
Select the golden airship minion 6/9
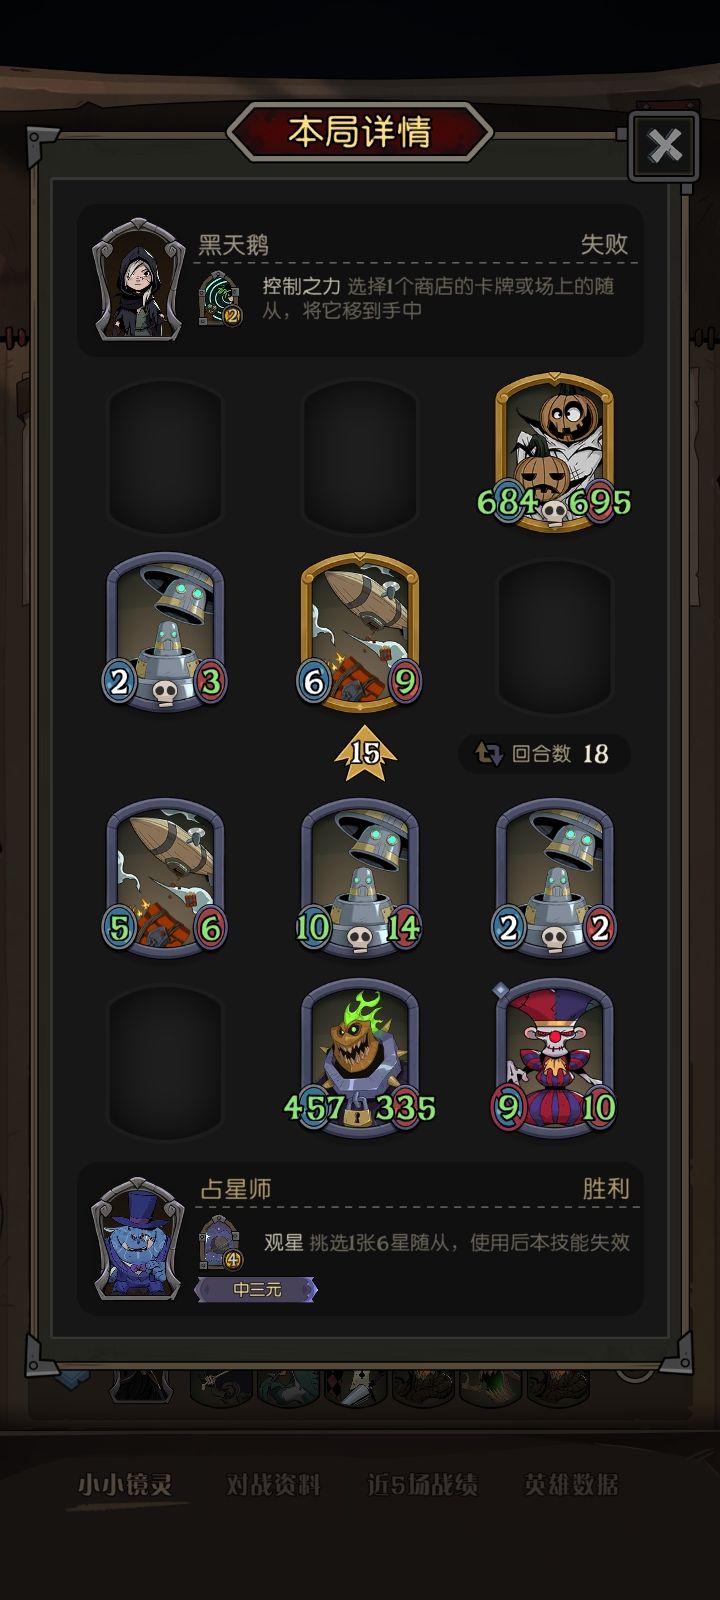point(360,632)
